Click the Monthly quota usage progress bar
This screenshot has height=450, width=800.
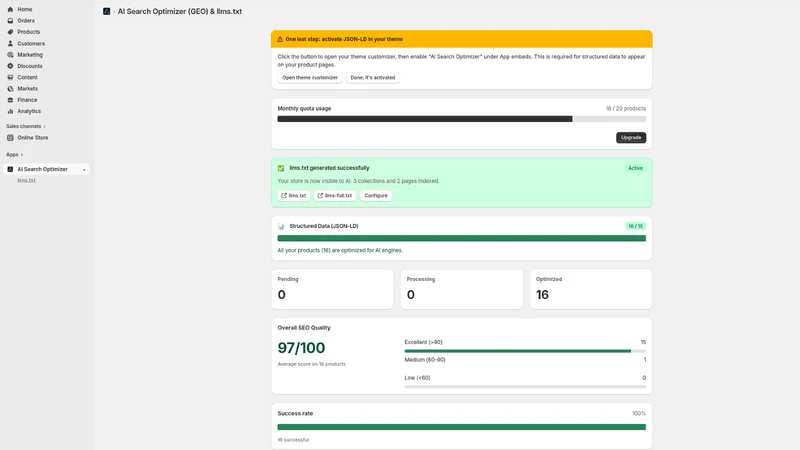pos(462,119)
